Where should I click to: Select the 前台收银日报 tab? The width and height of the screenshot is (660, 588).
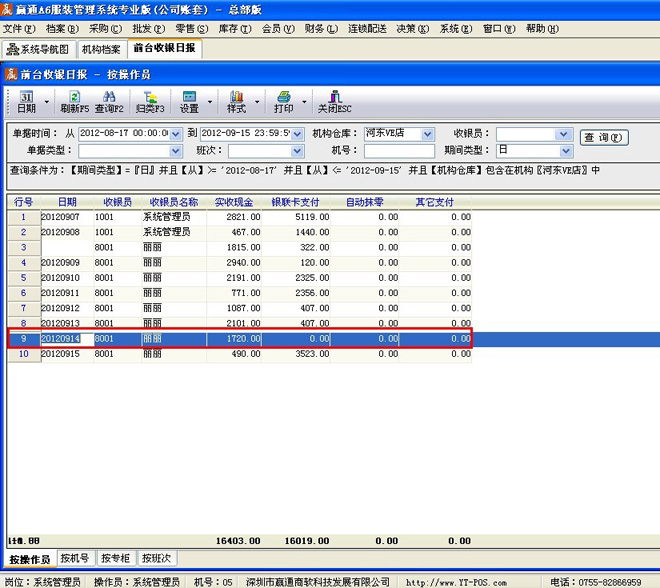(x=165, y=48)
